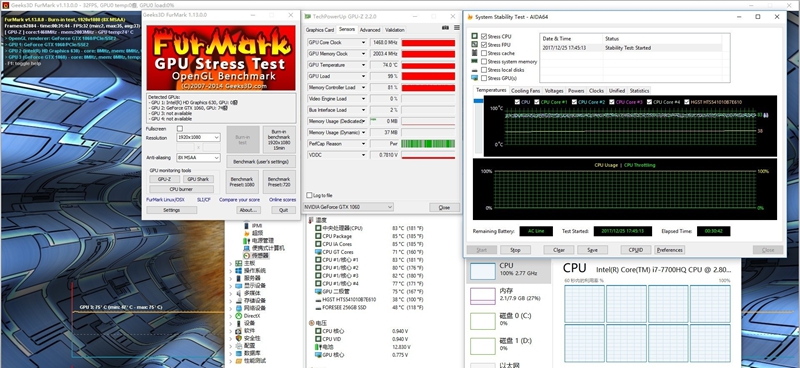Toggle the CPU Core #1 graph checkbox
This screenshot has width=800, height=368.
point(537,102)
